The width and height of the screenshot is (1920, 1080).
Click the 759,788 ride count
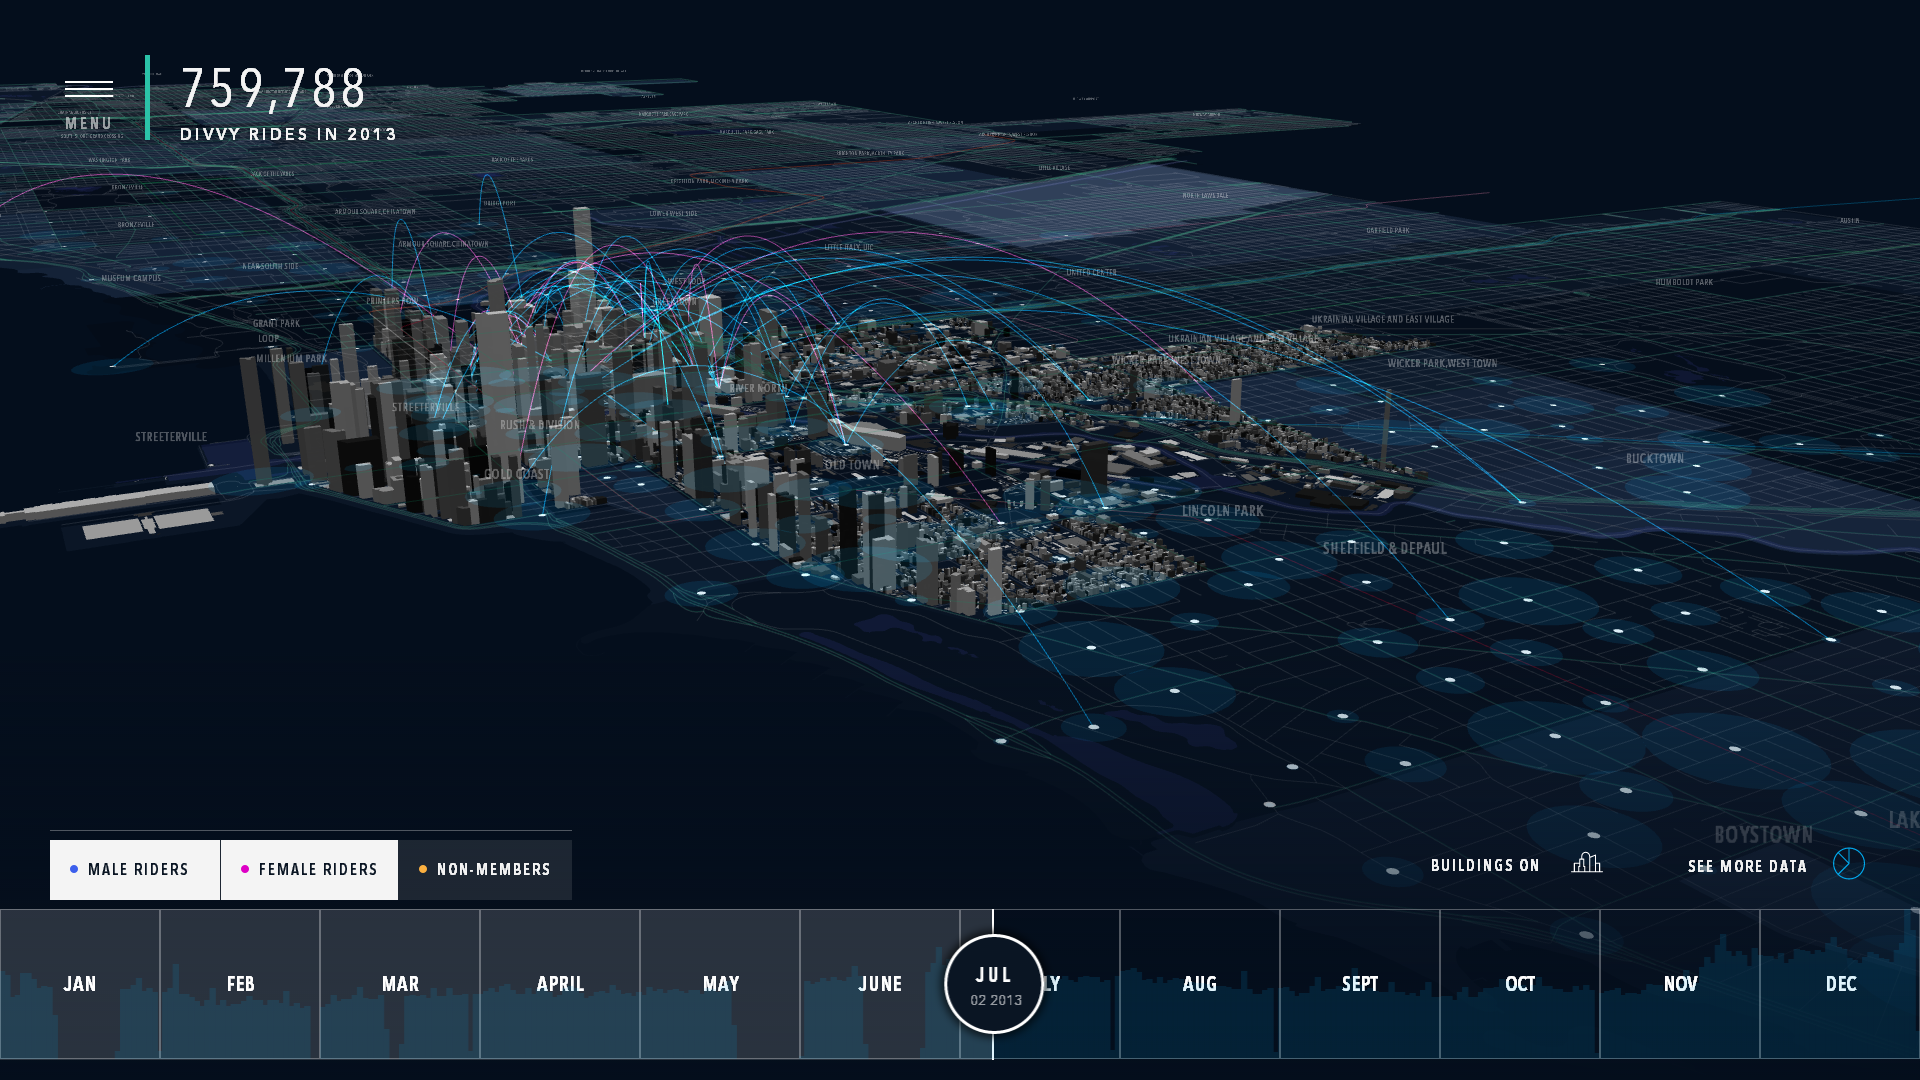pyautogui.click(x=273, y=88)
